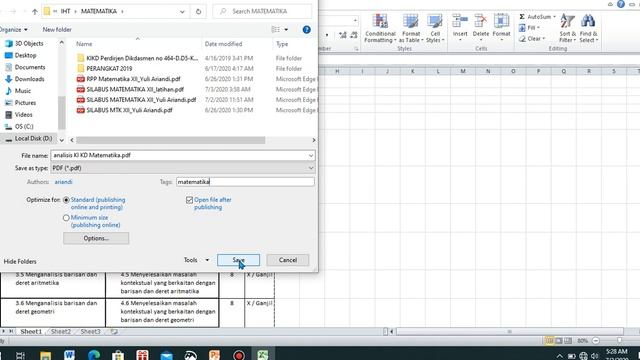
Task: Select Standard publishing optimization
Action: click(x=66, y=200)
